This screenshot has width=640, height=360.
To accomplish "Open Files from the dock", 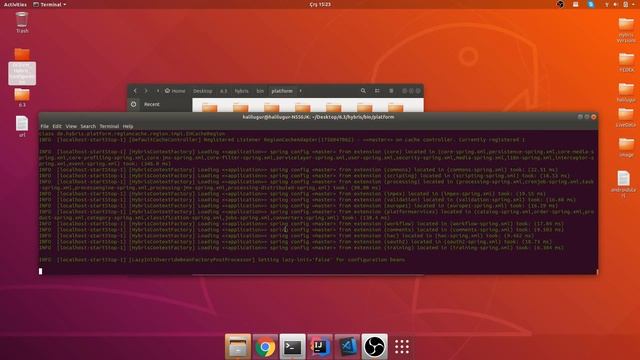I will [x=238, y=347].
